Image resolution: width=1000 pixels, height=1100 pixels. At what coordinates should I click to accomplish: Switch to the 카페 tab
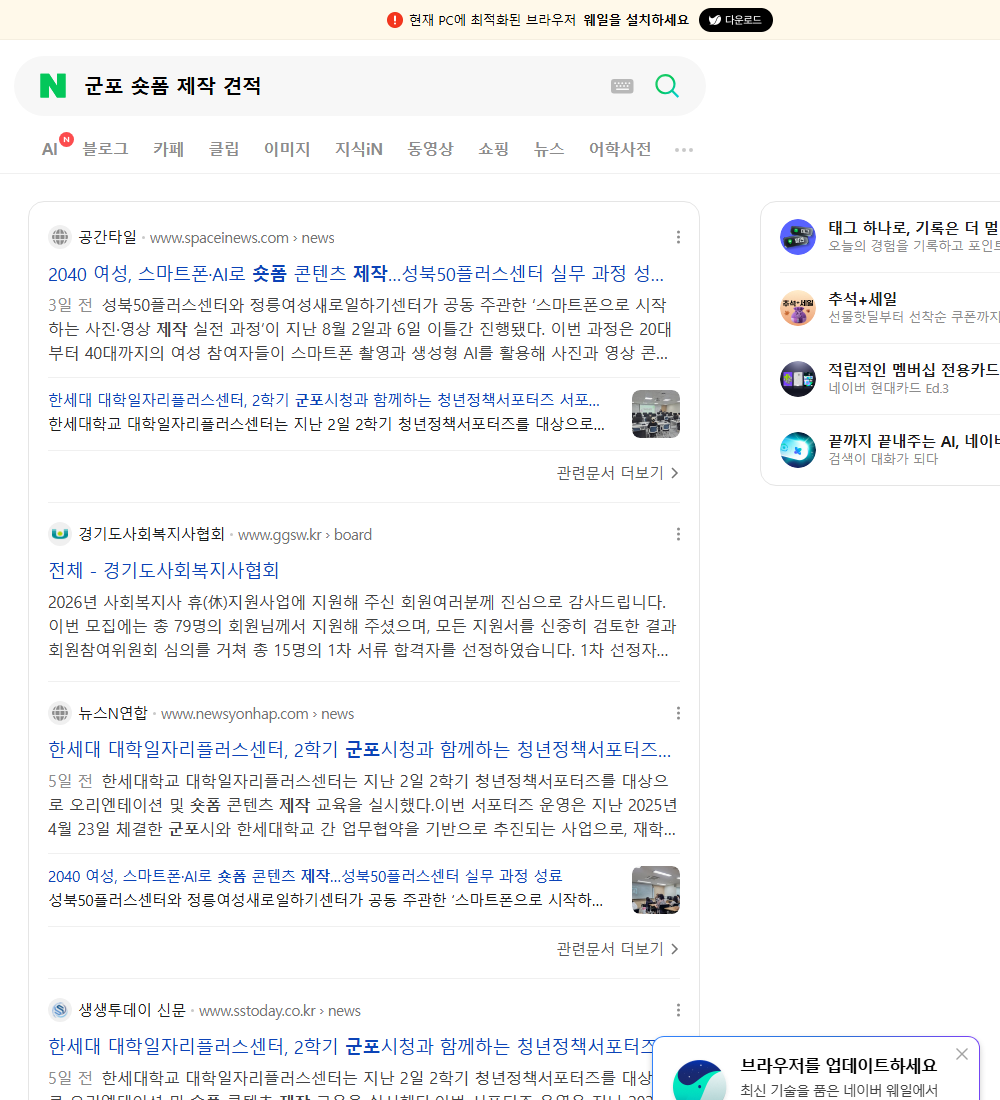pos(168,149)
